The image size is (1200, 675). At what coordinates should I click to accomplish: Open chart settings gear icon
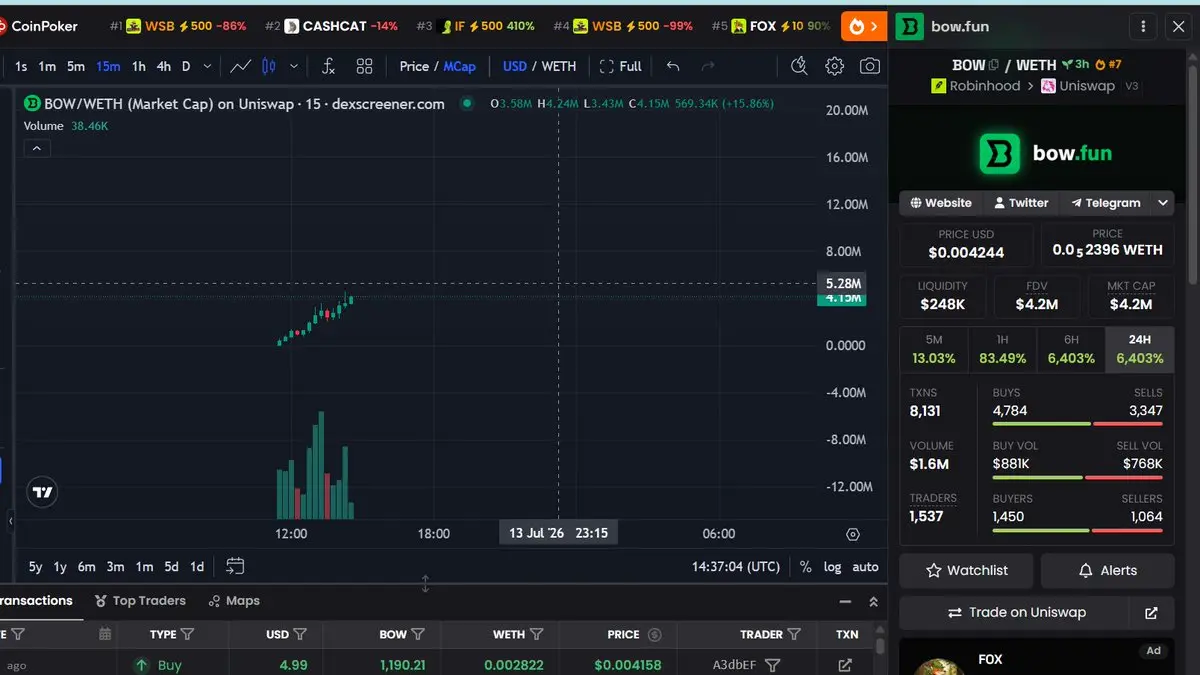click(x=834, y=66)
